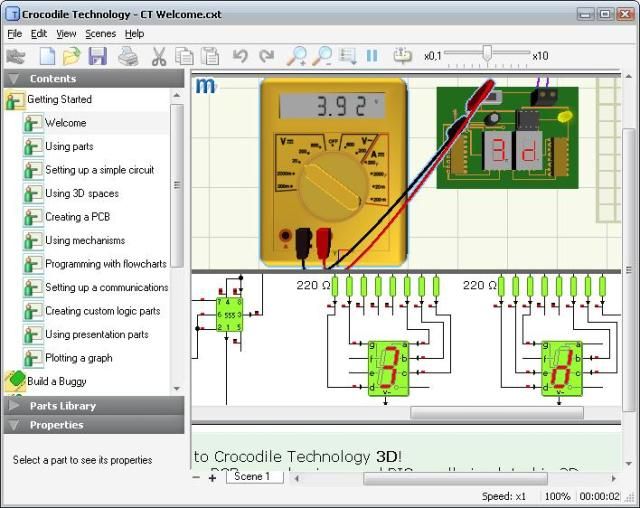Open the Scenes menu
Viewport: 640px width, 508px height.
point(100,33)
